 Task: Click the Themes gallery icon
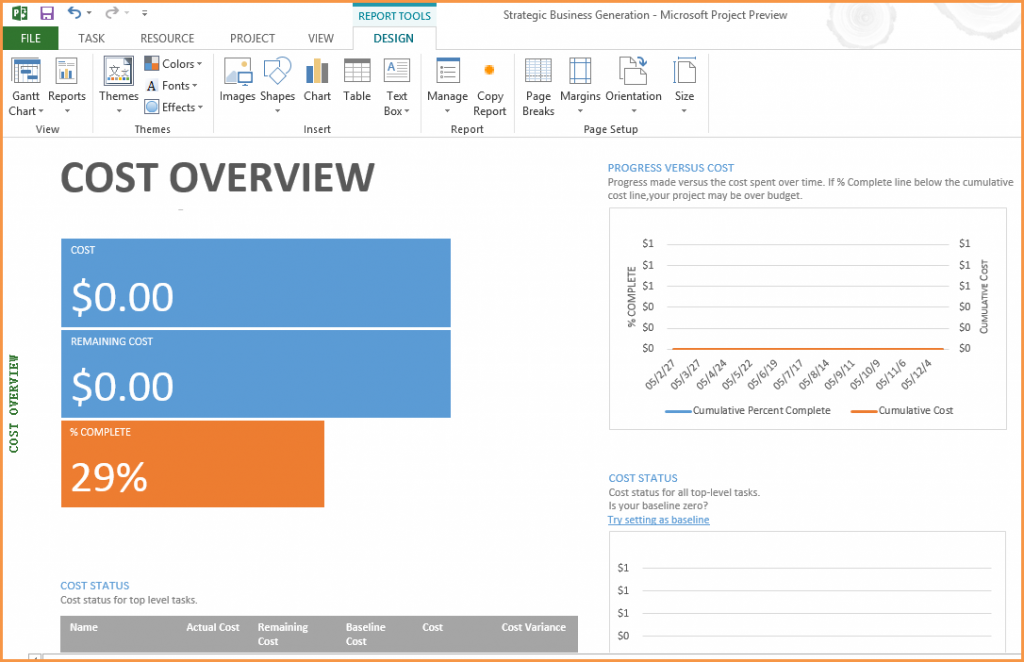click(x=119, y=71)
